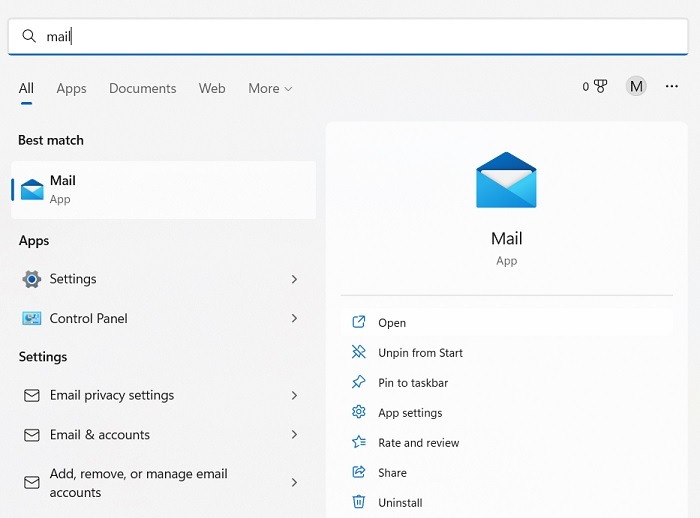The height and width of the screenshot is (518, 700).
Task: Click envelope icon beside Email privacy settings
Action: (x=32, y=395)
